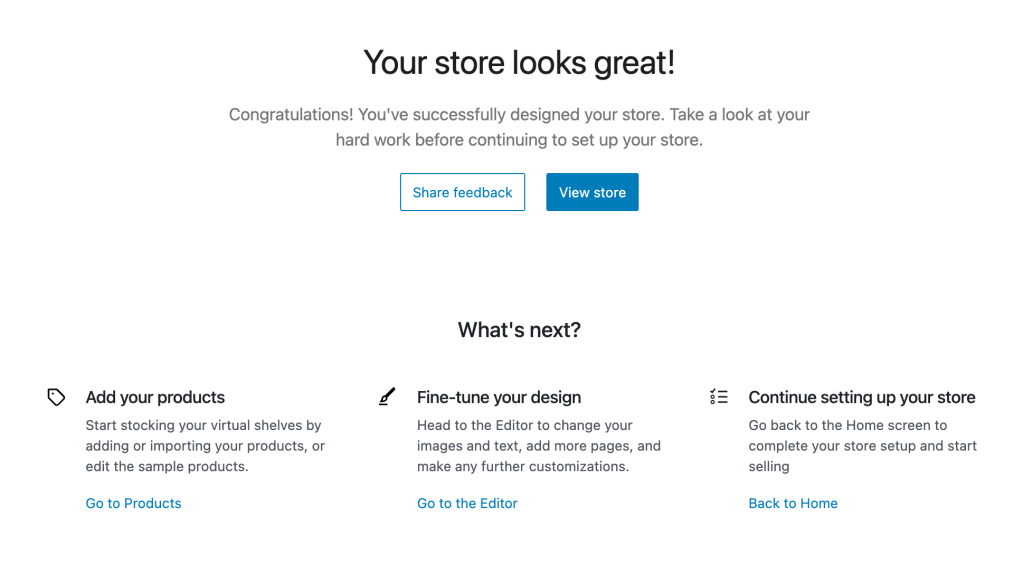Click the 'Add your products' title
This screenshot has width=1023, height=573.
[155, 397]
